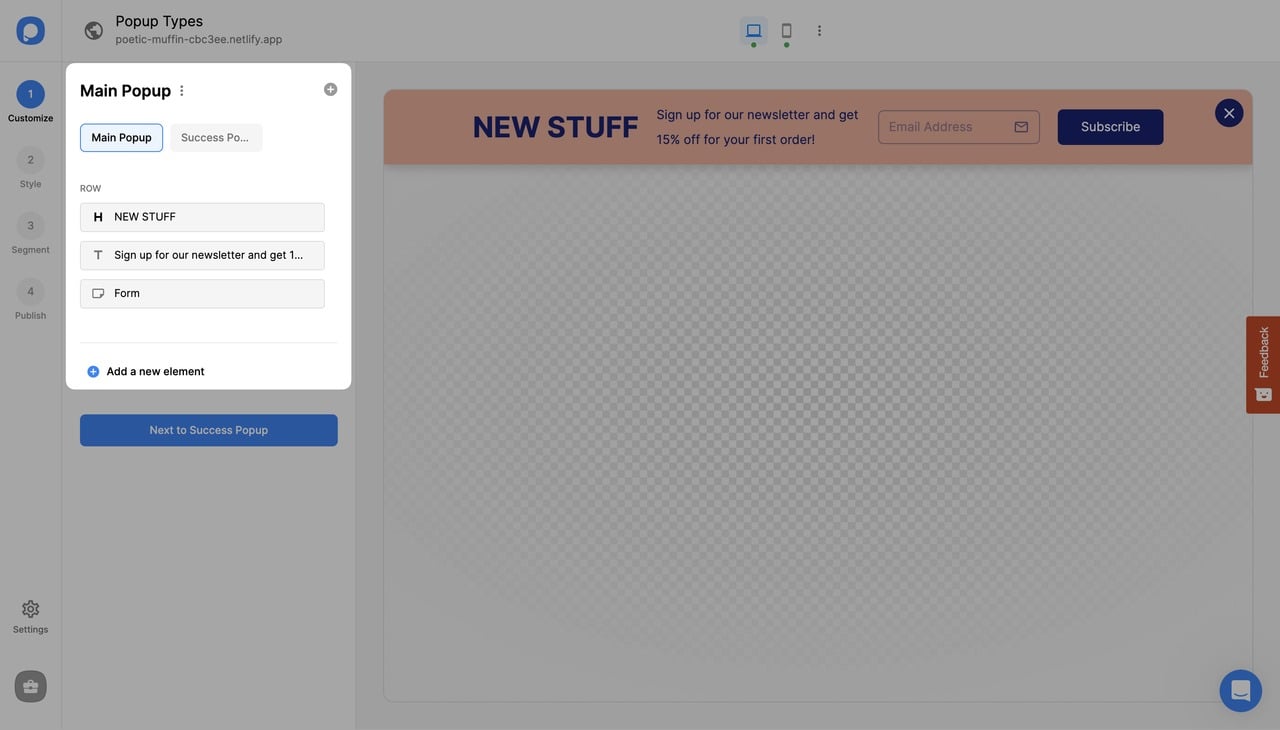Viewport: 1280px width, 730px height.
Task: Click the Next to Success Popup button
Action: 208,428
